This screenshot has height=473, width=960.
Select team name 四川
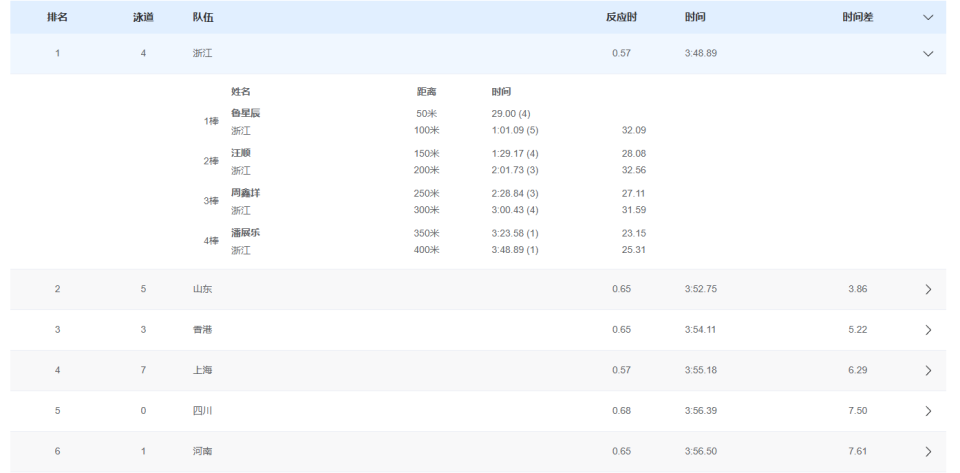[x=202, y=411]
